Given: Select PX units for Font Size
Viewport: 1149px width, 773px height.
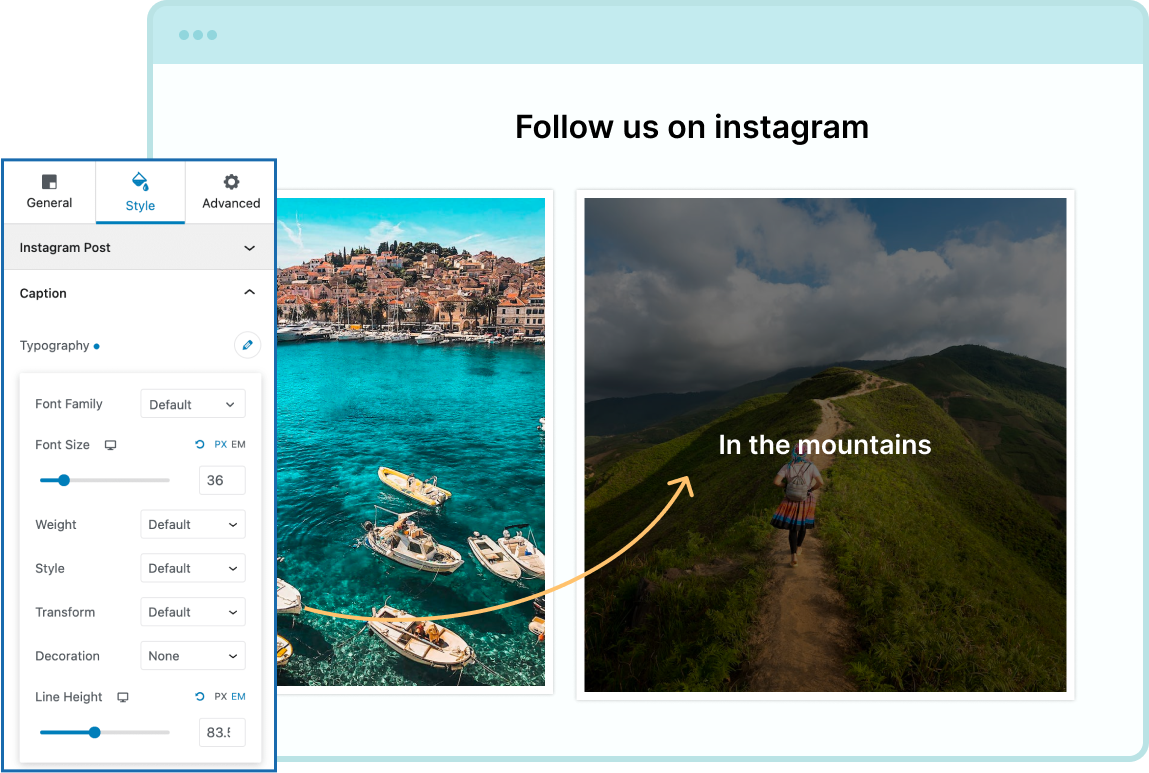Looking at the screenshot, I should [x=220, y=444].
